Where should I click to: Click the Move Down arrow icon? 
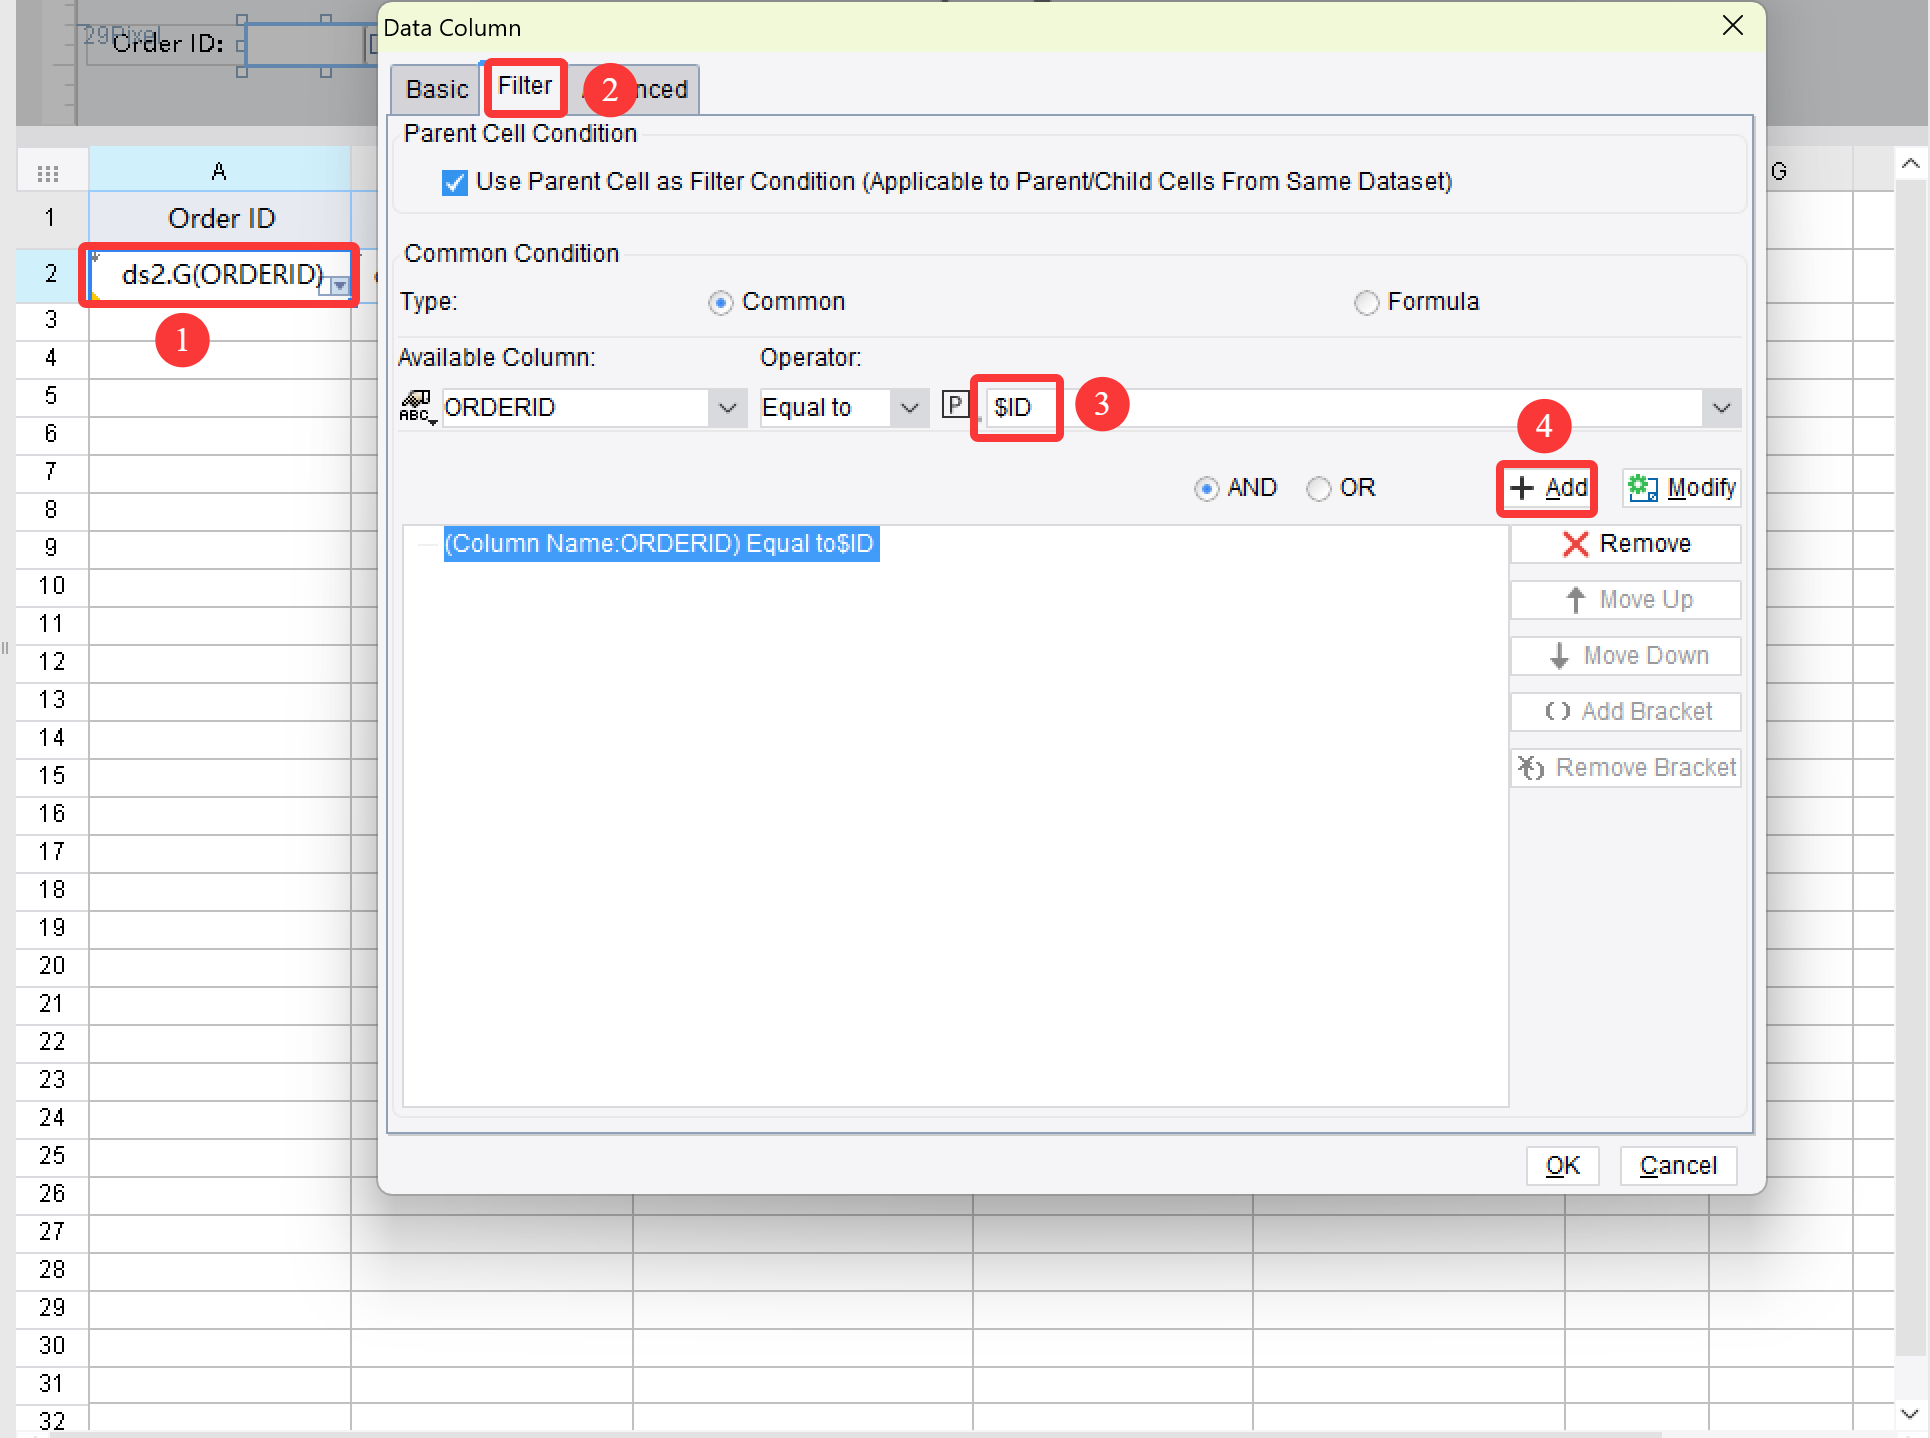pyautogui.click(x=1559, y=655)
